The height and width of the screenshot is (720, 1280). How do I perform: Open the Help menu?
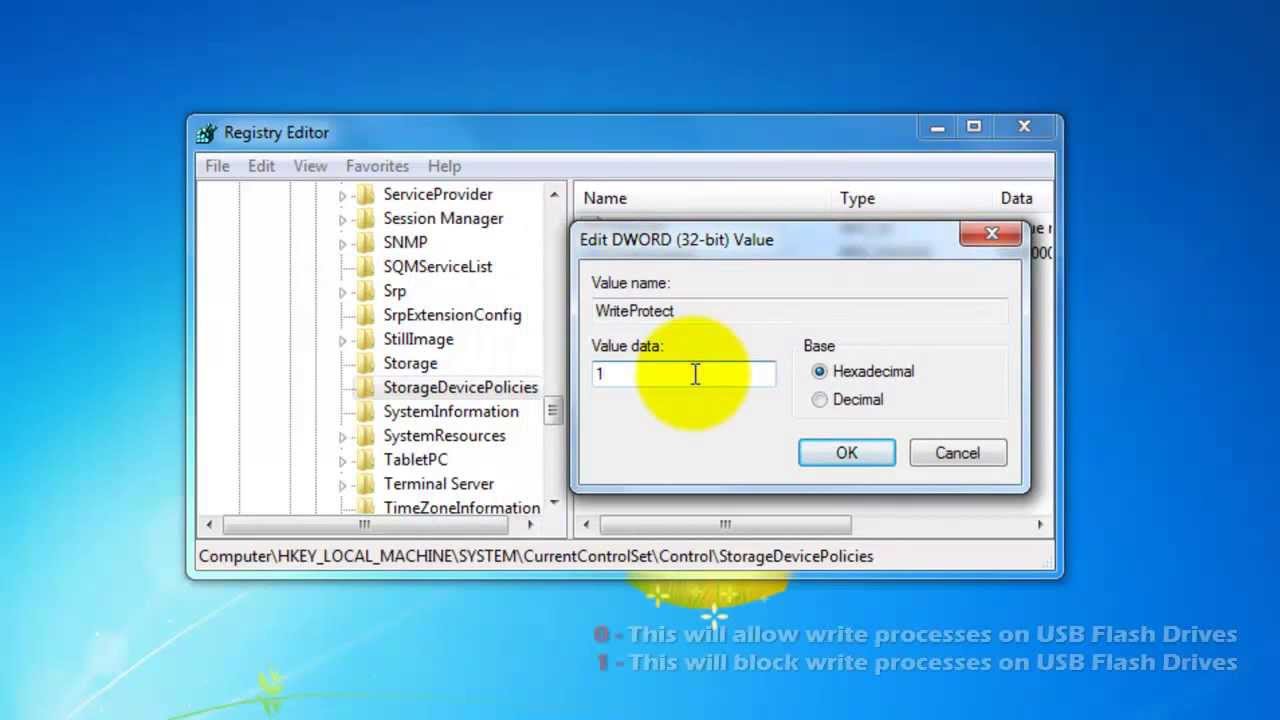[x=444, y=166]
